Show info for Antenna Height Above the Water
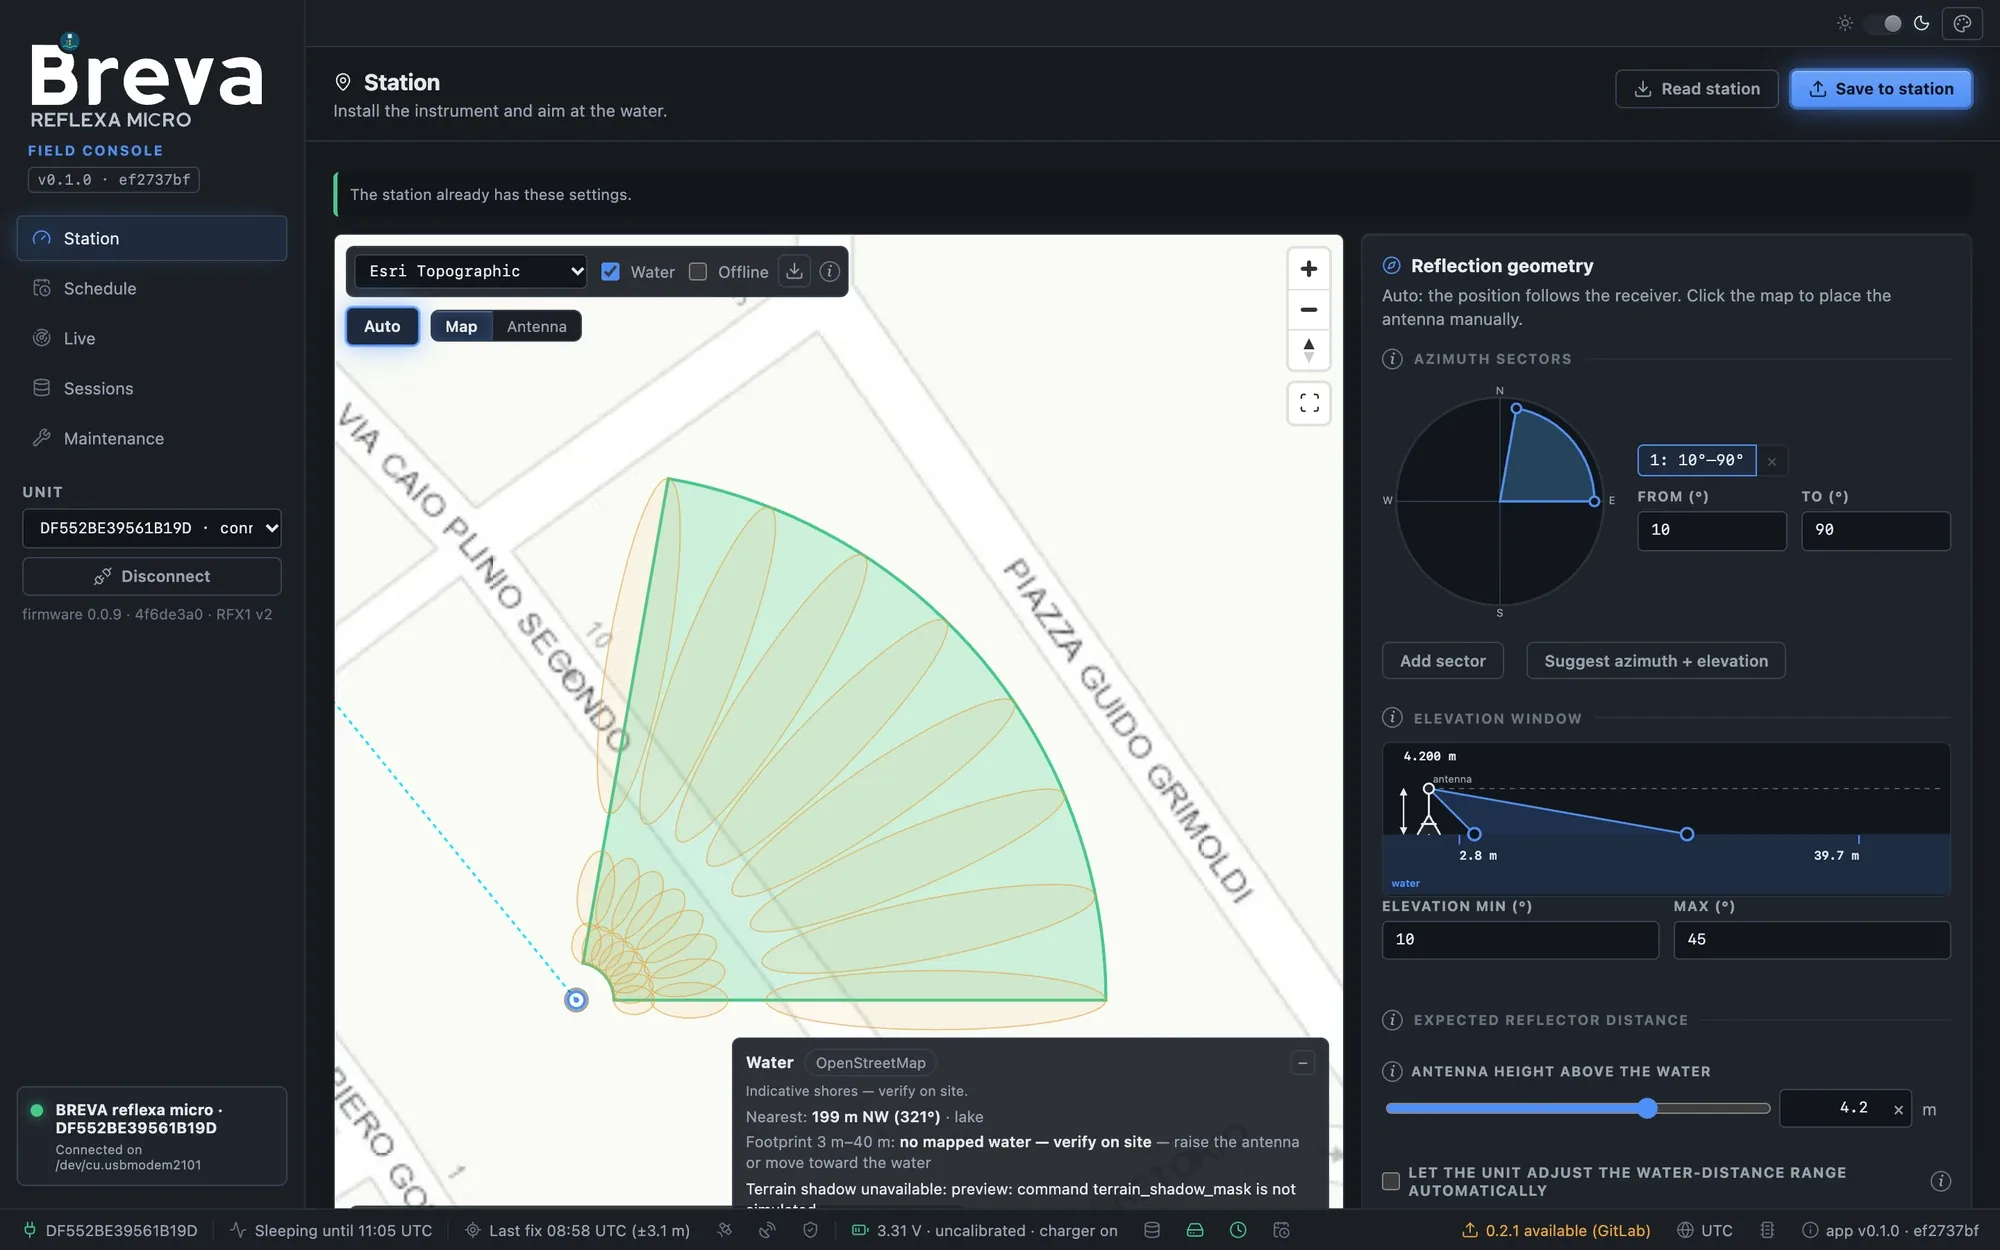Image resolution: width=2000 pixels, height=1250 pixels. point(1392,1071)
